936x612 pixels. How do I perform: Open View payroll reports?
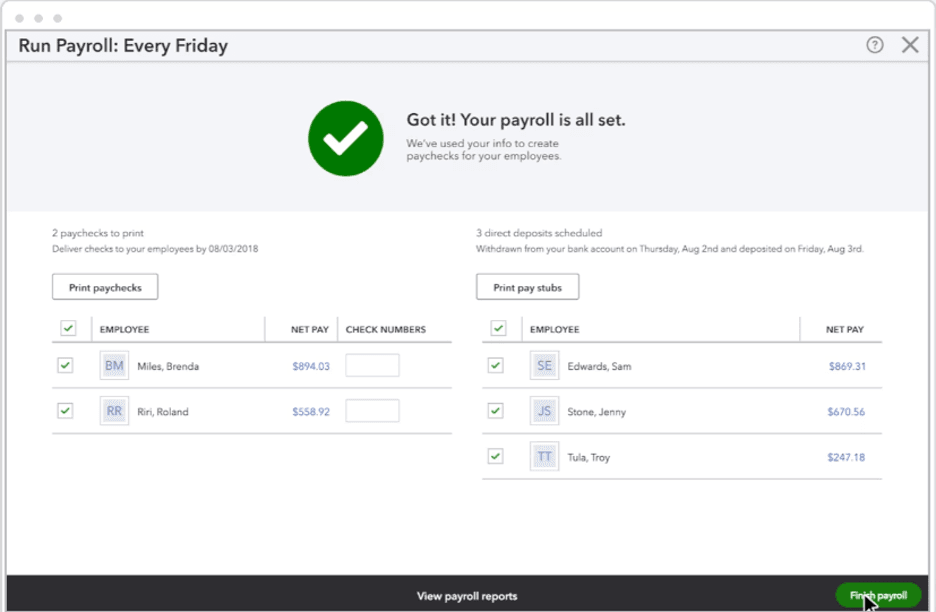click(466, 594)
